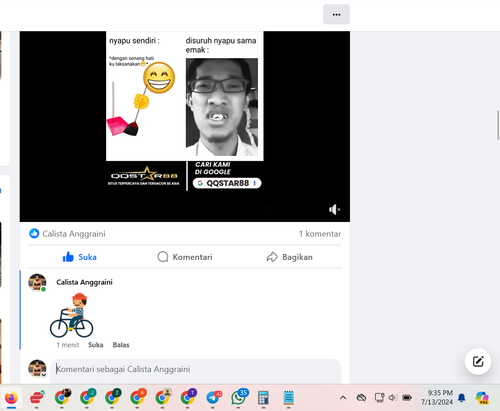Open the Notepad app in taskbar
500x411 pixels.
tap(289, 398)
